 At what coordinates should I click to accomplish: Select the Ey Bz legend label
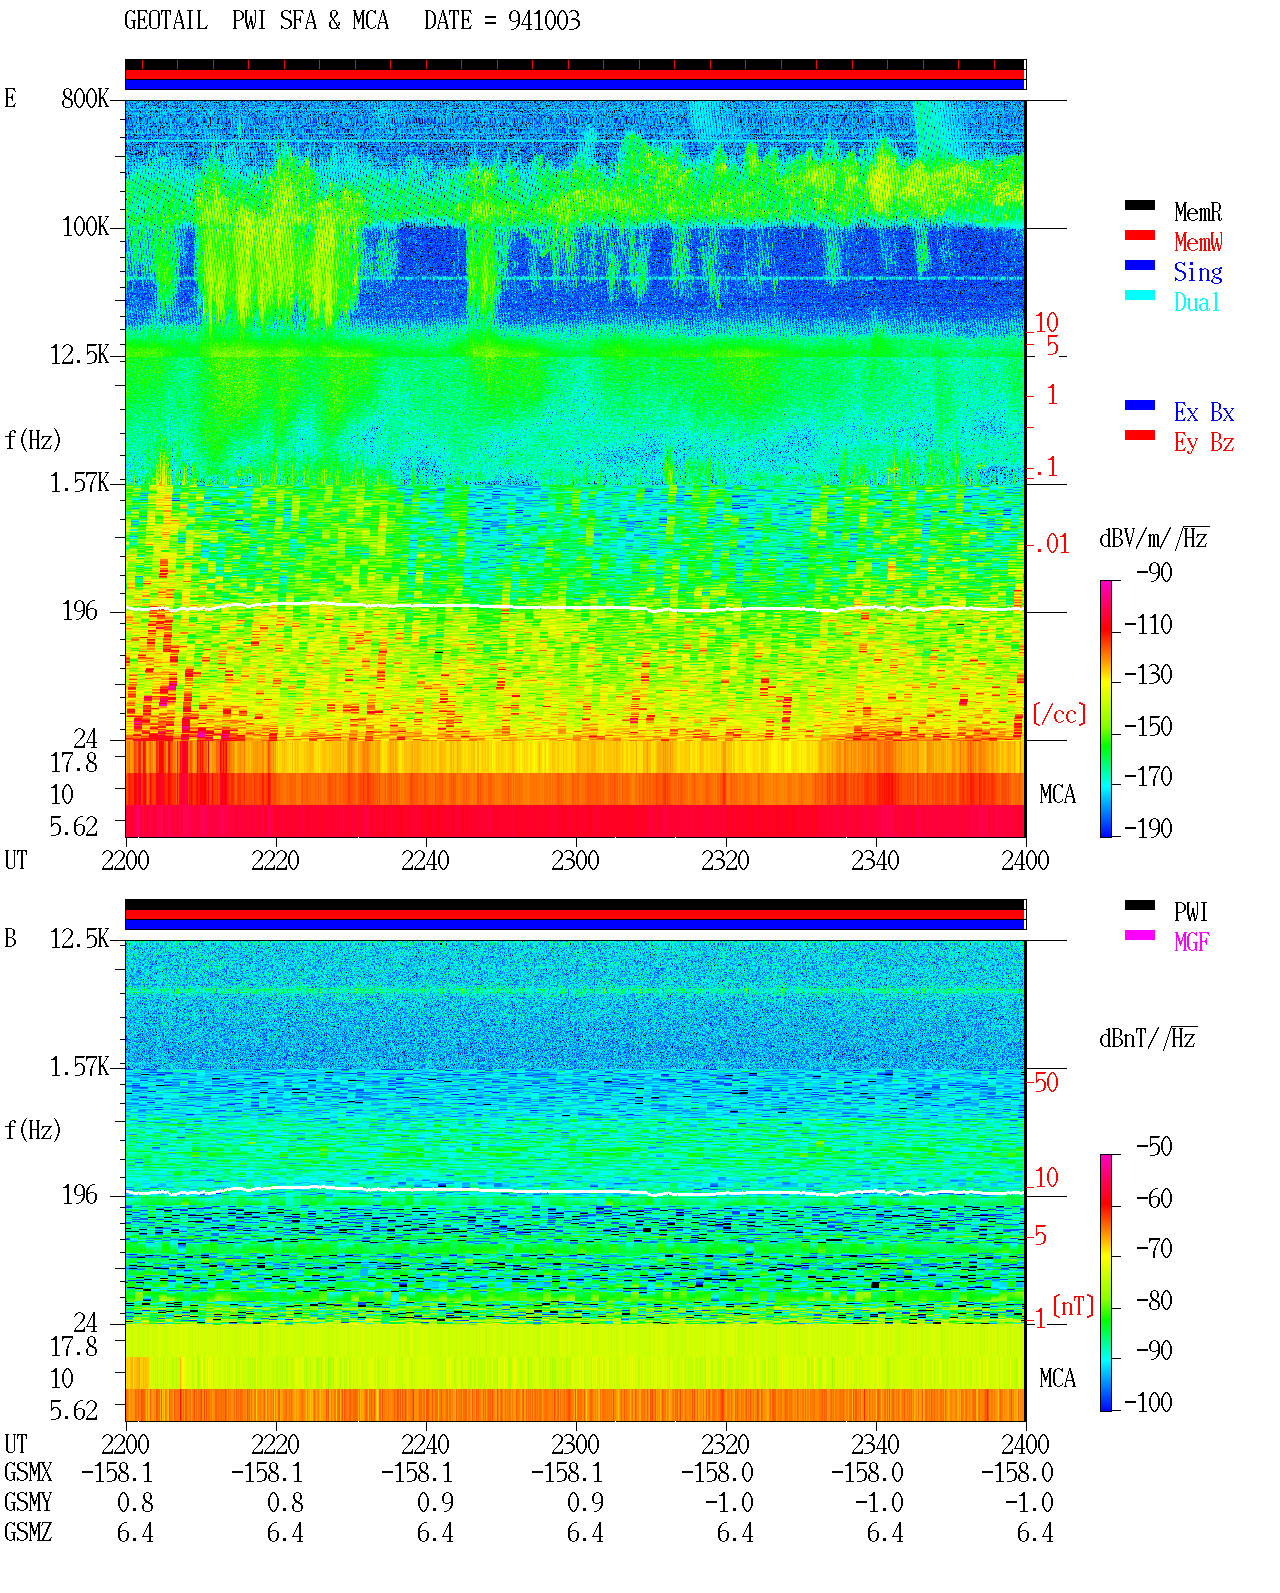(1204, 442)
